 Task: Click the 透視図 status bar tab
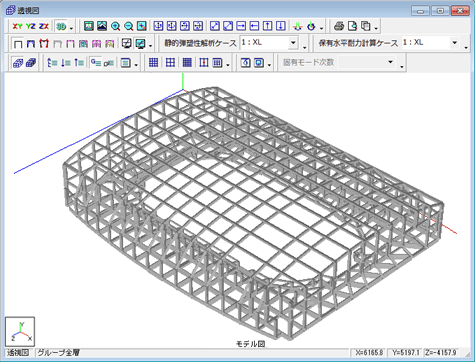tap(18, 352)
